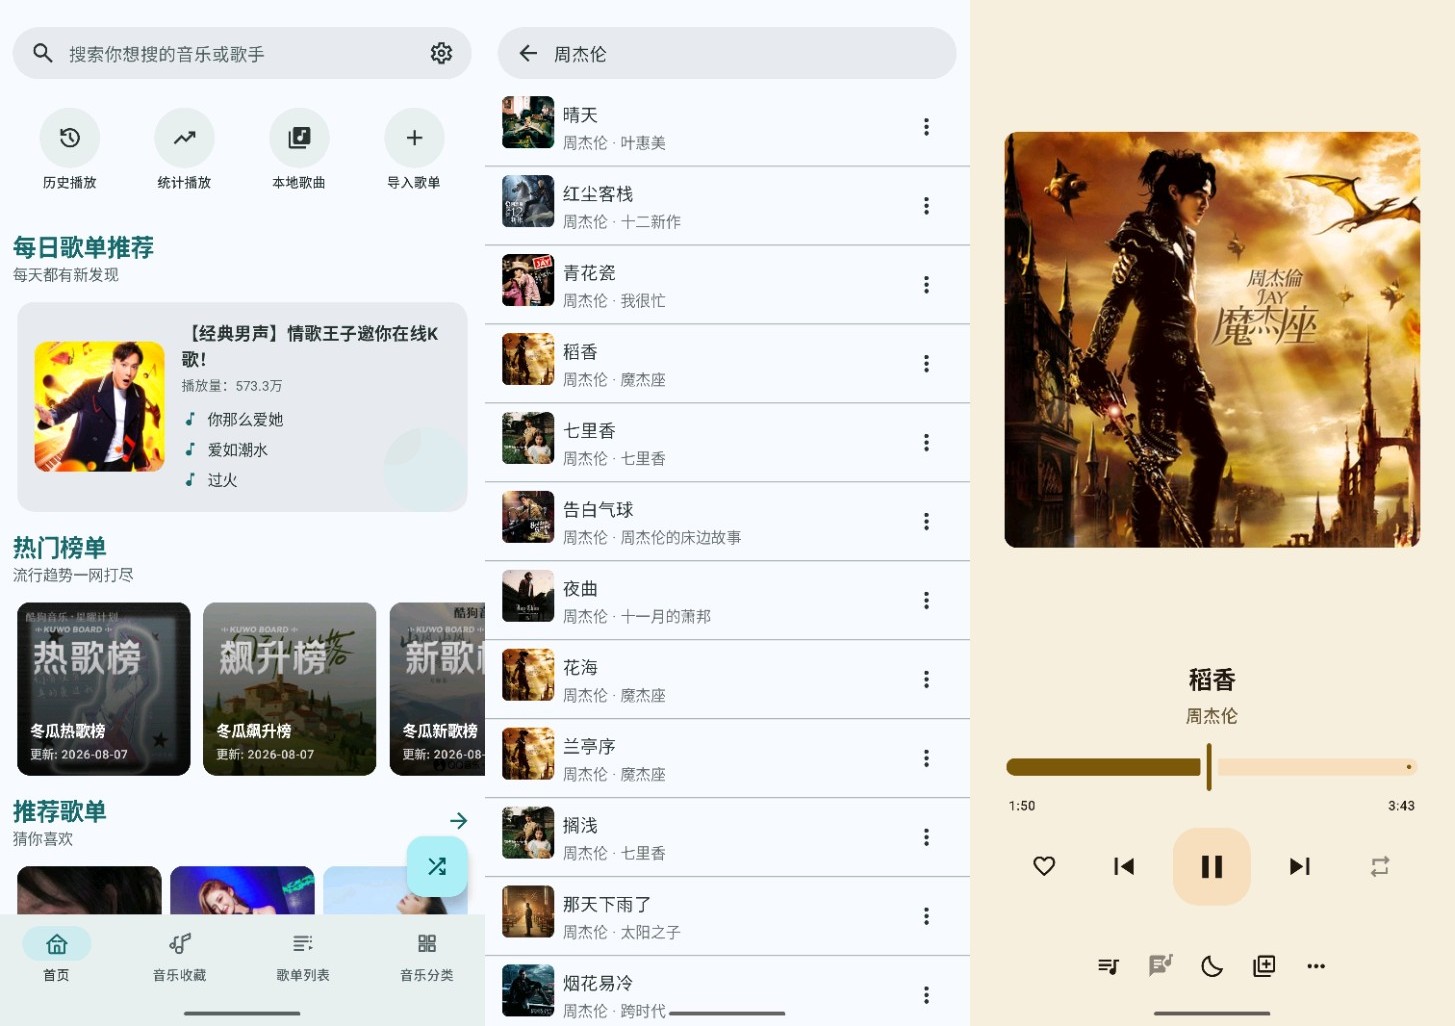The height and width of the screenshot is (1026, 1455).
Task: Open options menu for 兰亭序
Action: click(x=926, y=759)
